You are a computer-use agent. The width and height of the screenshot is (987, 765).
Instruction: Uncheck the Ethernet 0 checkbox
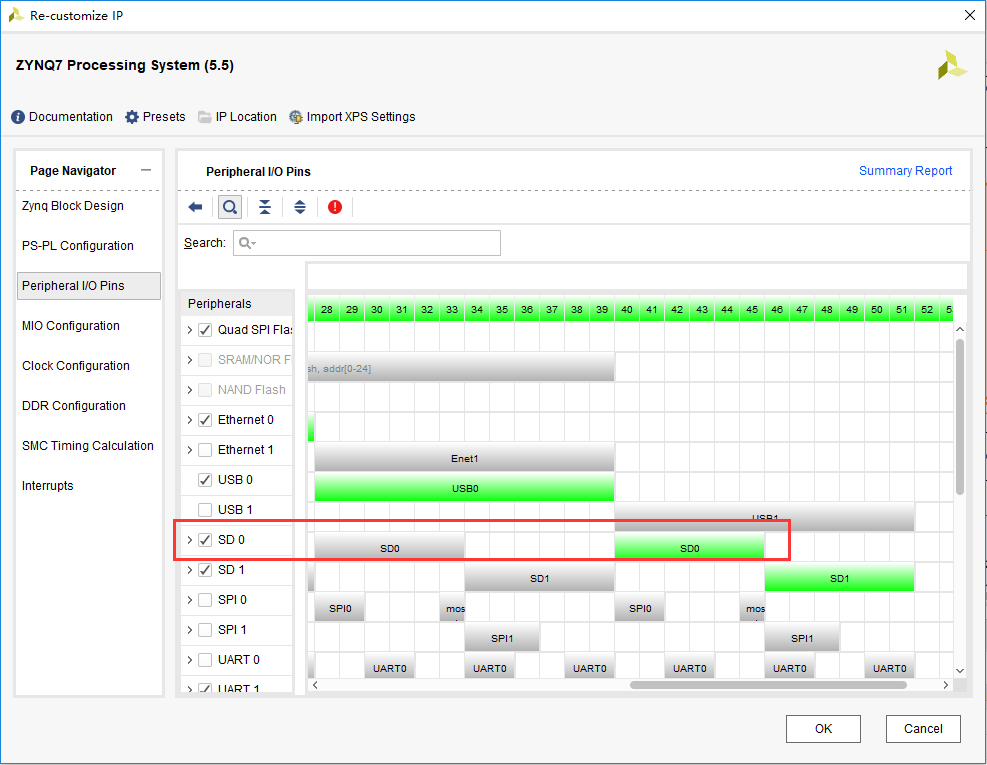205,420
